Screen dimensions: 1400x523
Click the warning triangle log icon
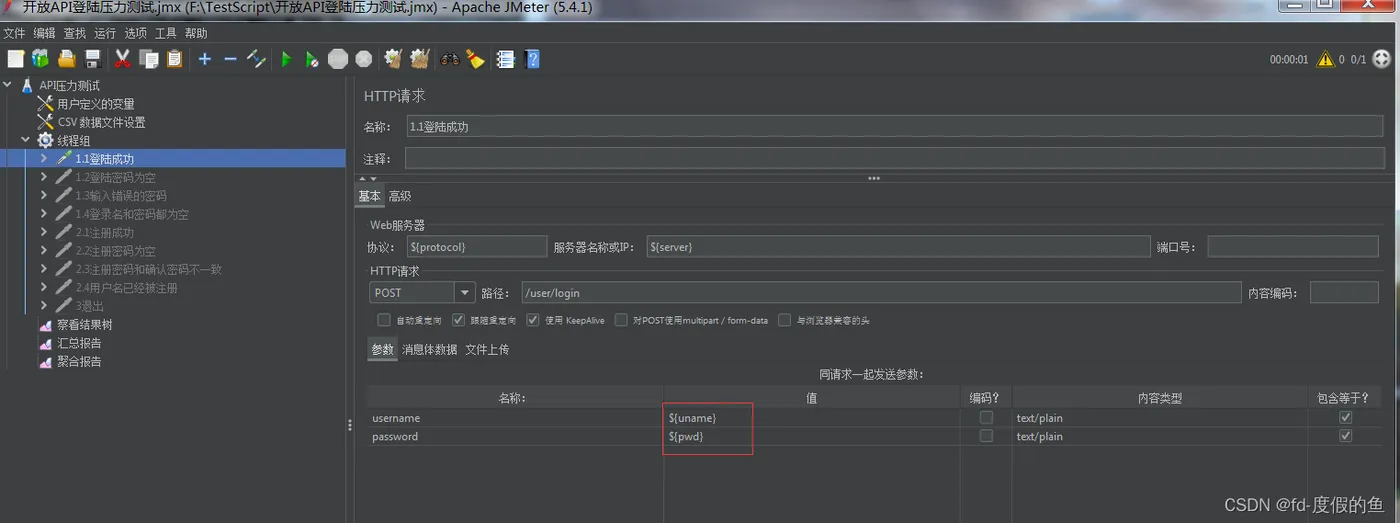[x=1325, y=59]
